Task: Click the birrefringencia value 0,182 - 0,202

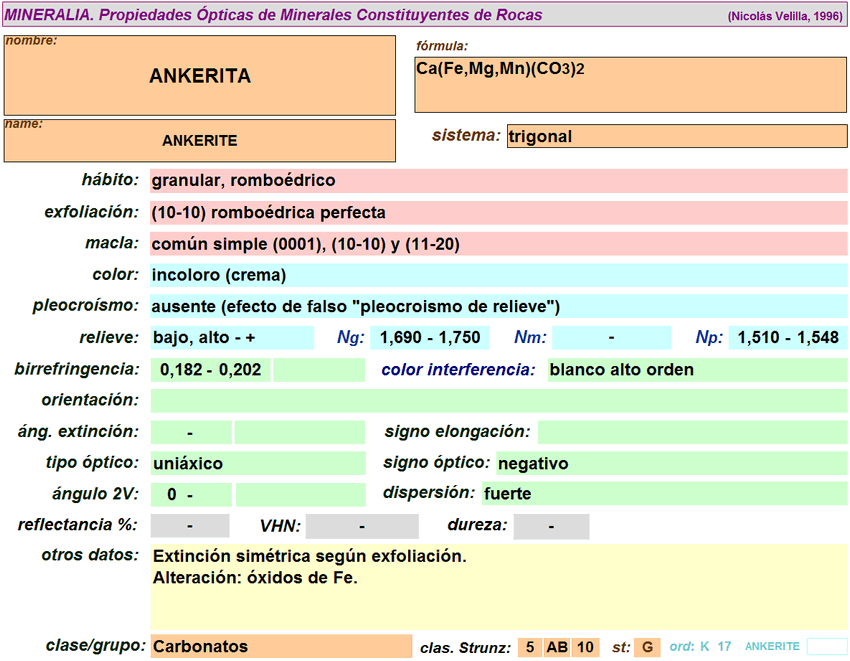Action: pos(210,370)
